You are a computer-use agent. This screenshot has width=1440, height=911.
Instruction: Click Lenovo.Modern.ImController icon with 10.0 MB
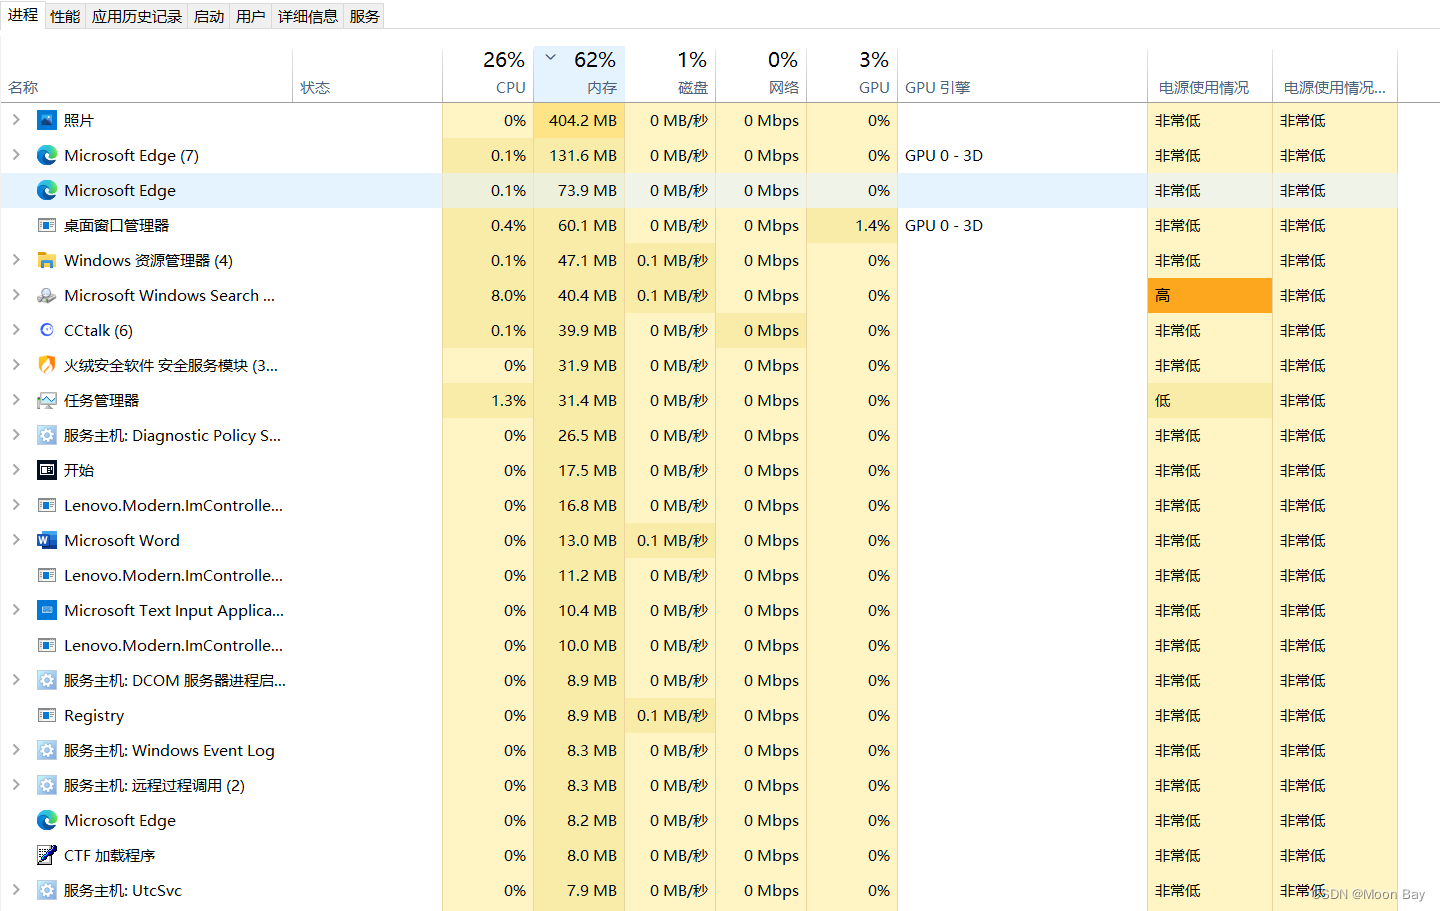46,645
